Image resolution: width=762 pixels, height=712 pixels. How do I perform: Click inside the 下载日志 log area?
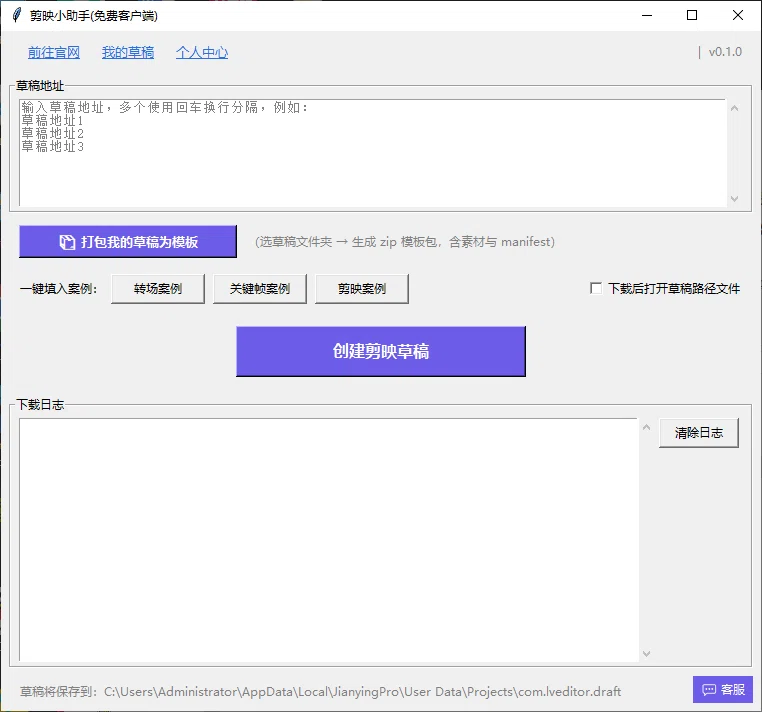[329, 539]
